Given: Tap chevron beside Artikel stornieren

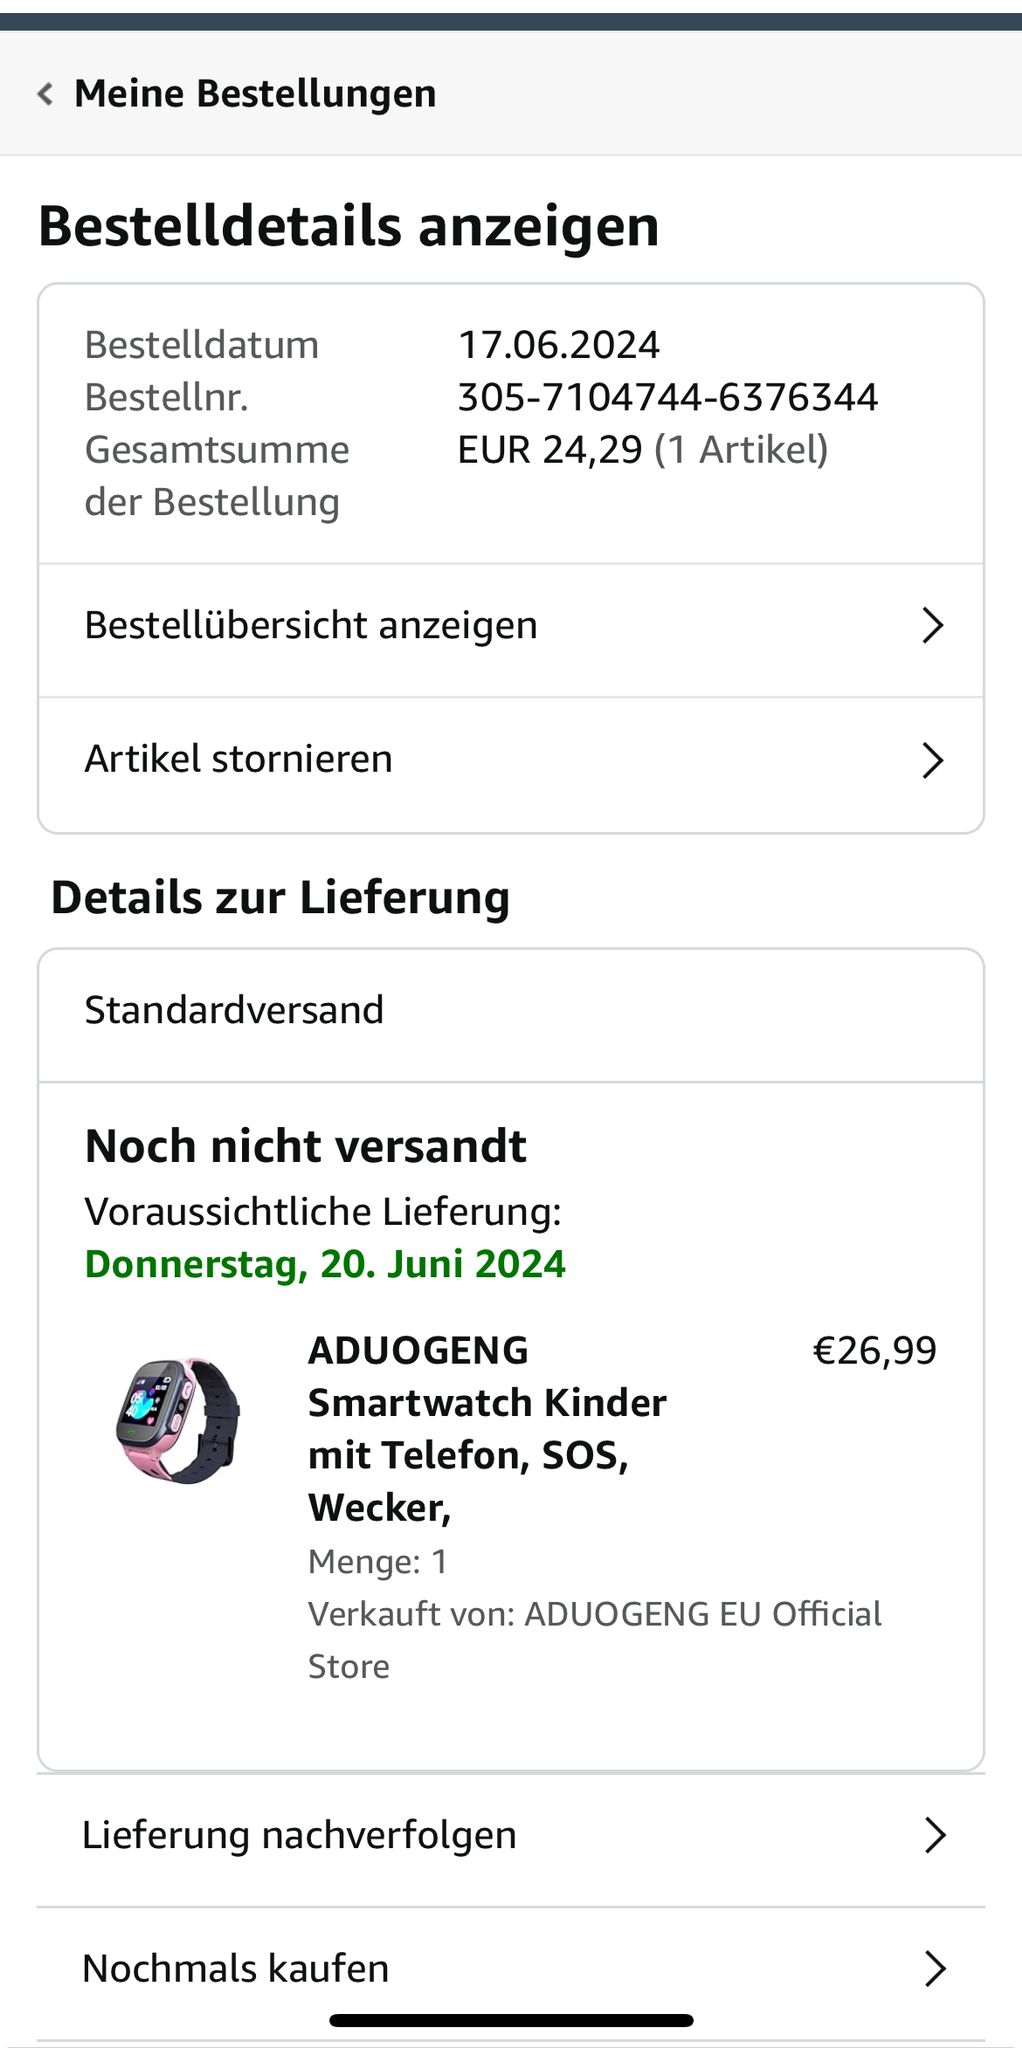Looking at the screenshot, I should [932, 760].
